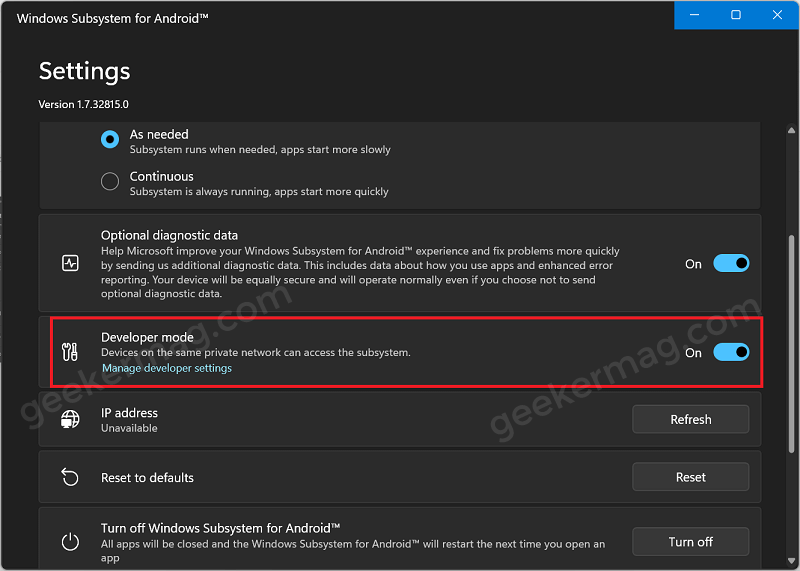Click the IP address globe icon

(x=70, y=419)
